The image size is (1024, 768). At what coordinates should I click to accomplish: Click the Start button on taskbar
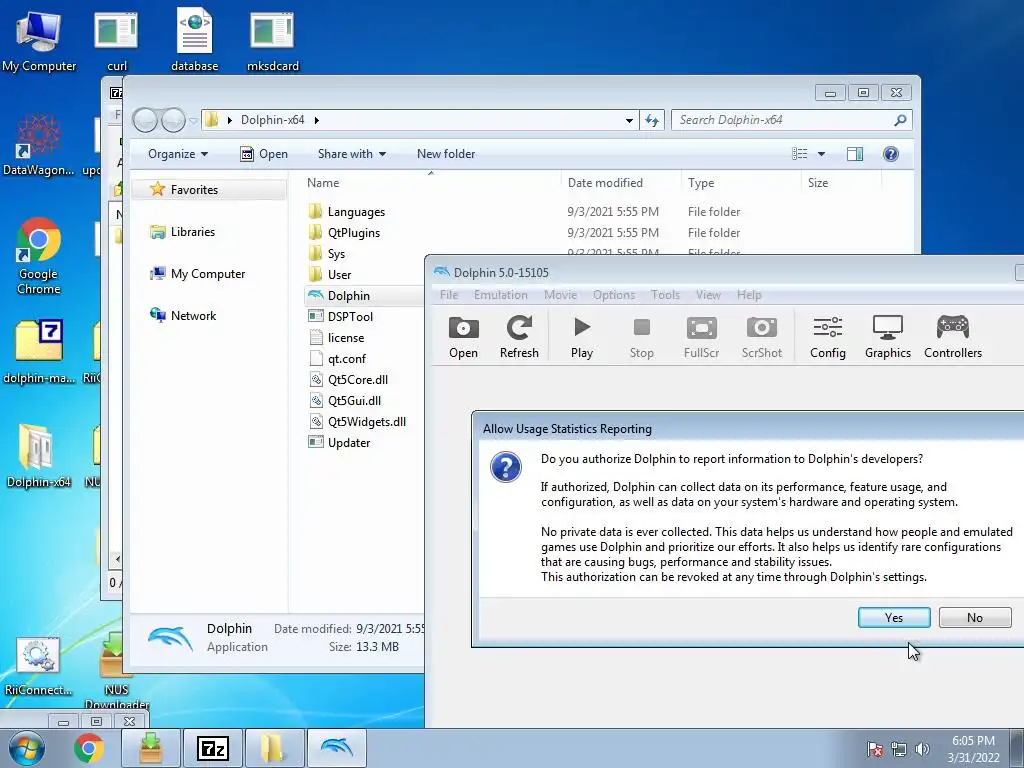[26, 748]
